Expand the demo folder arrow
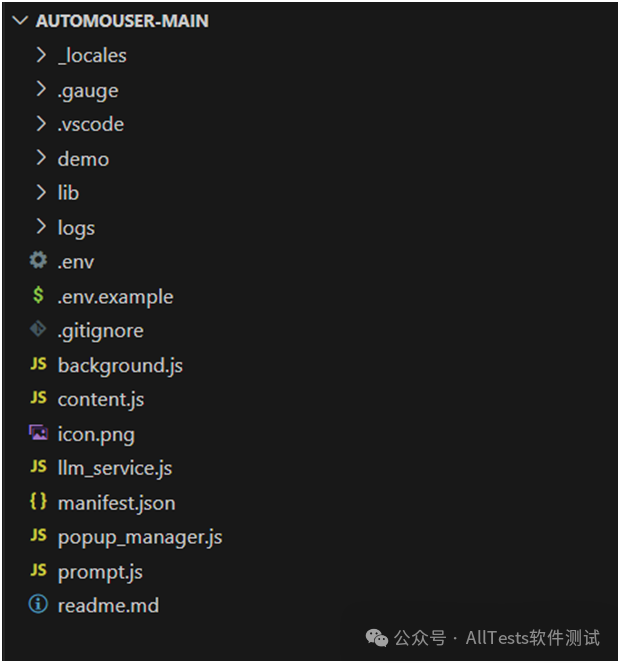 tap(41, 158)
